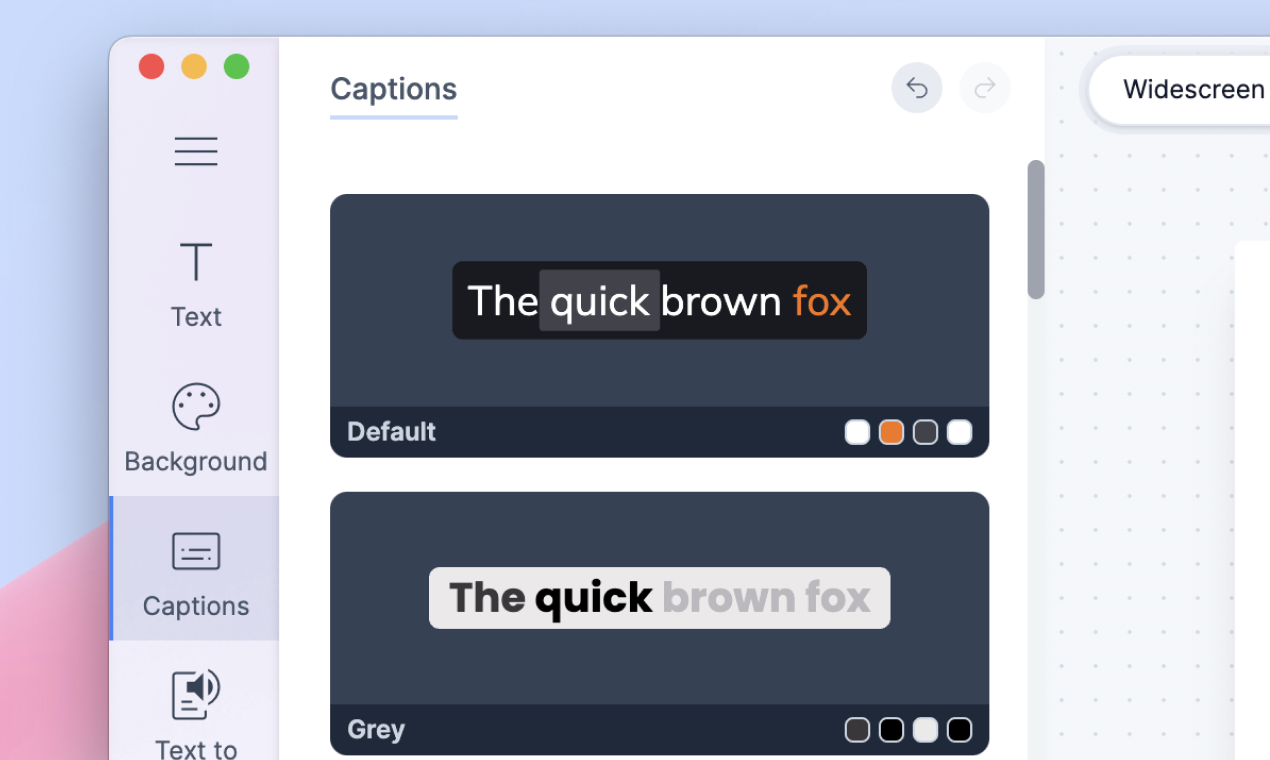Pick light grey swatch in Grey row
Image resolution: width=1270 pixels, height=760 pixels.
(925, 730)
